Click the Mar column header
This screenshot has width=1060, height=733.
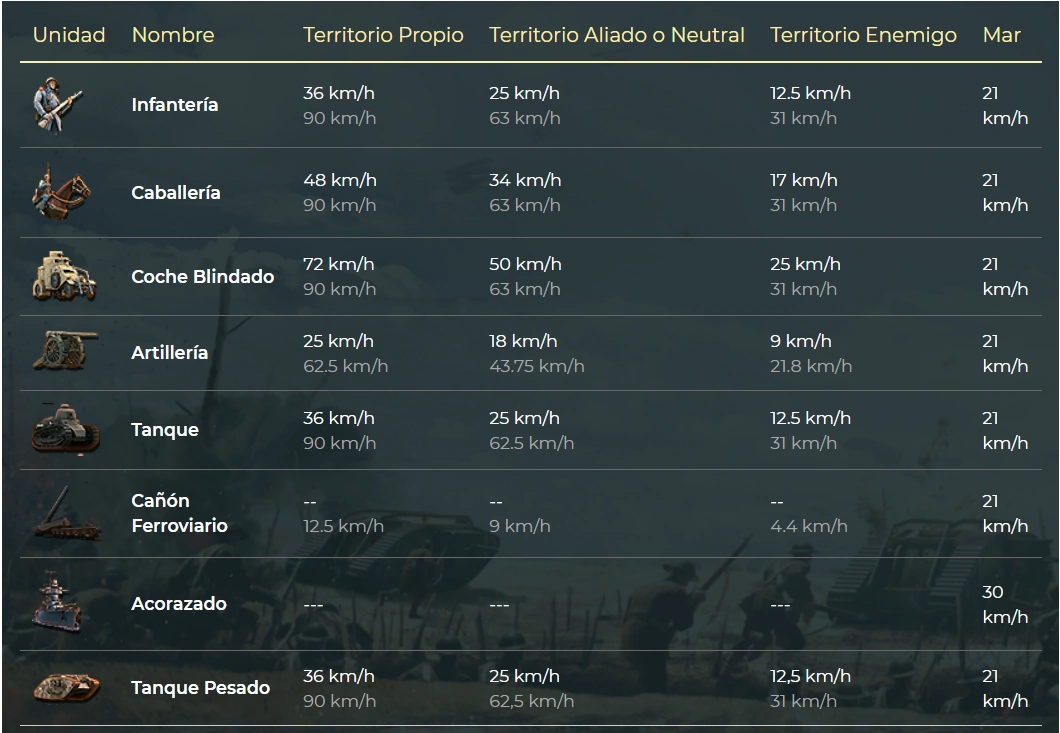click(1001, 35)
